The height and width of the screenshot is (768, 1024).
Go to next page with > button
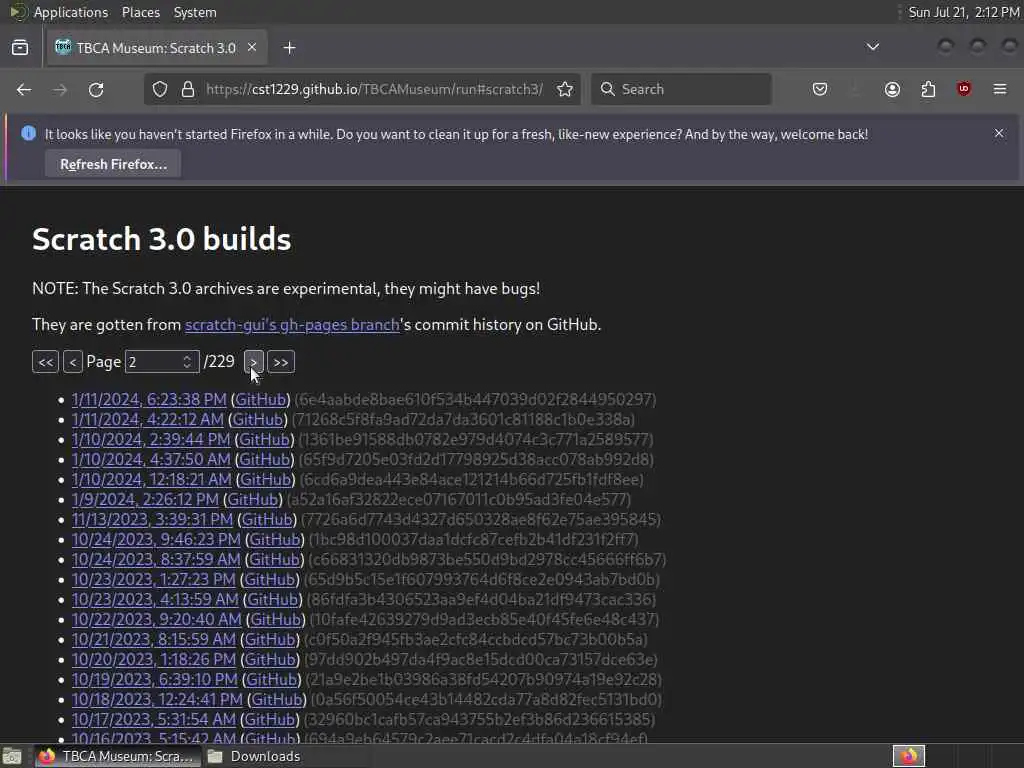click(x=253, y=362)
